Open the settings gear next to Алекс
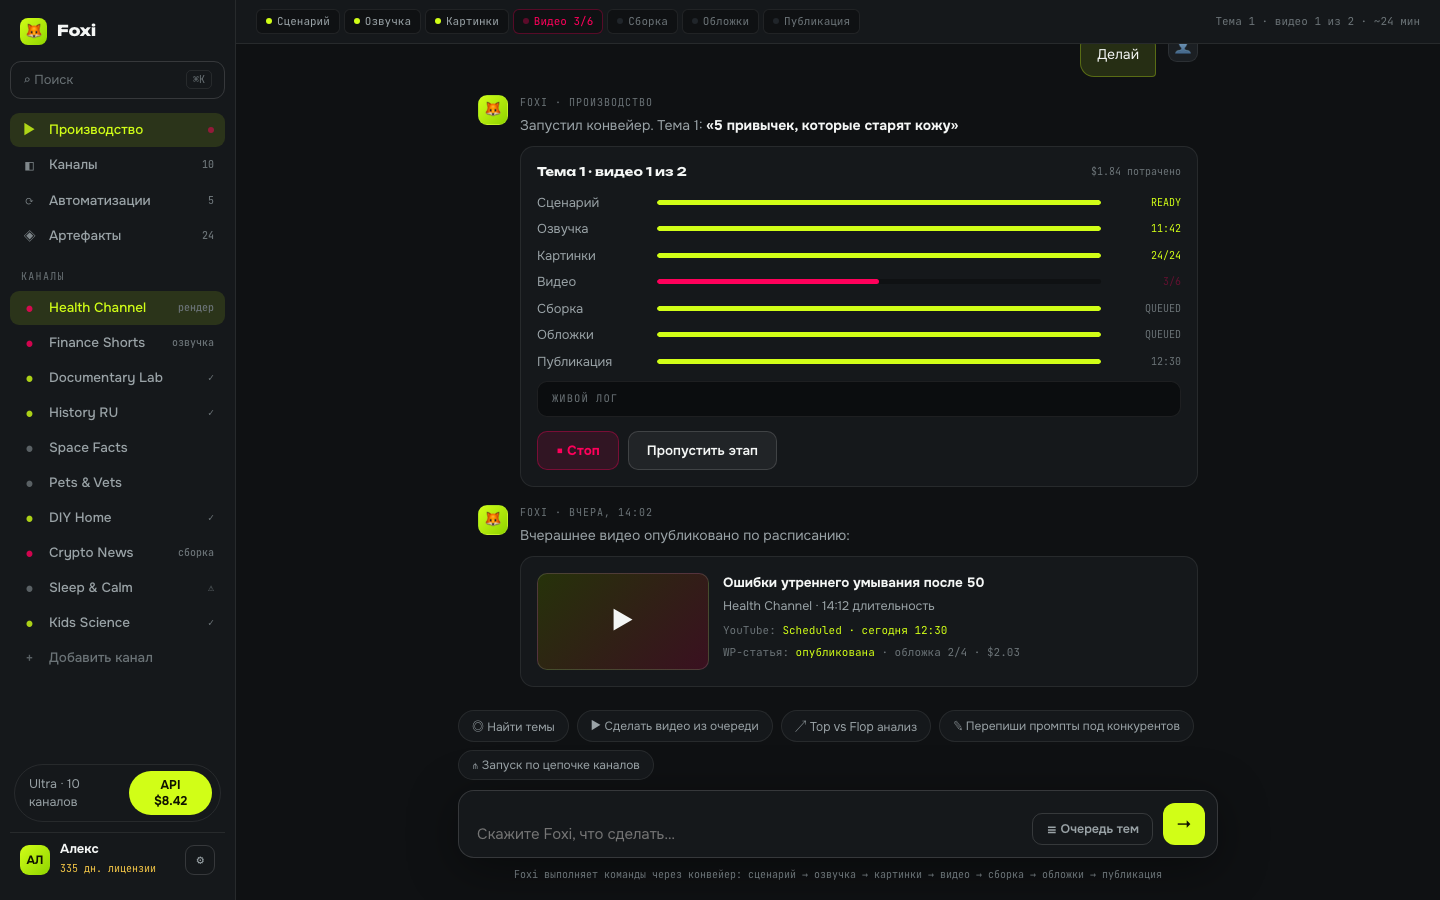Viewport: 1440px width, 900px height. 200,860
